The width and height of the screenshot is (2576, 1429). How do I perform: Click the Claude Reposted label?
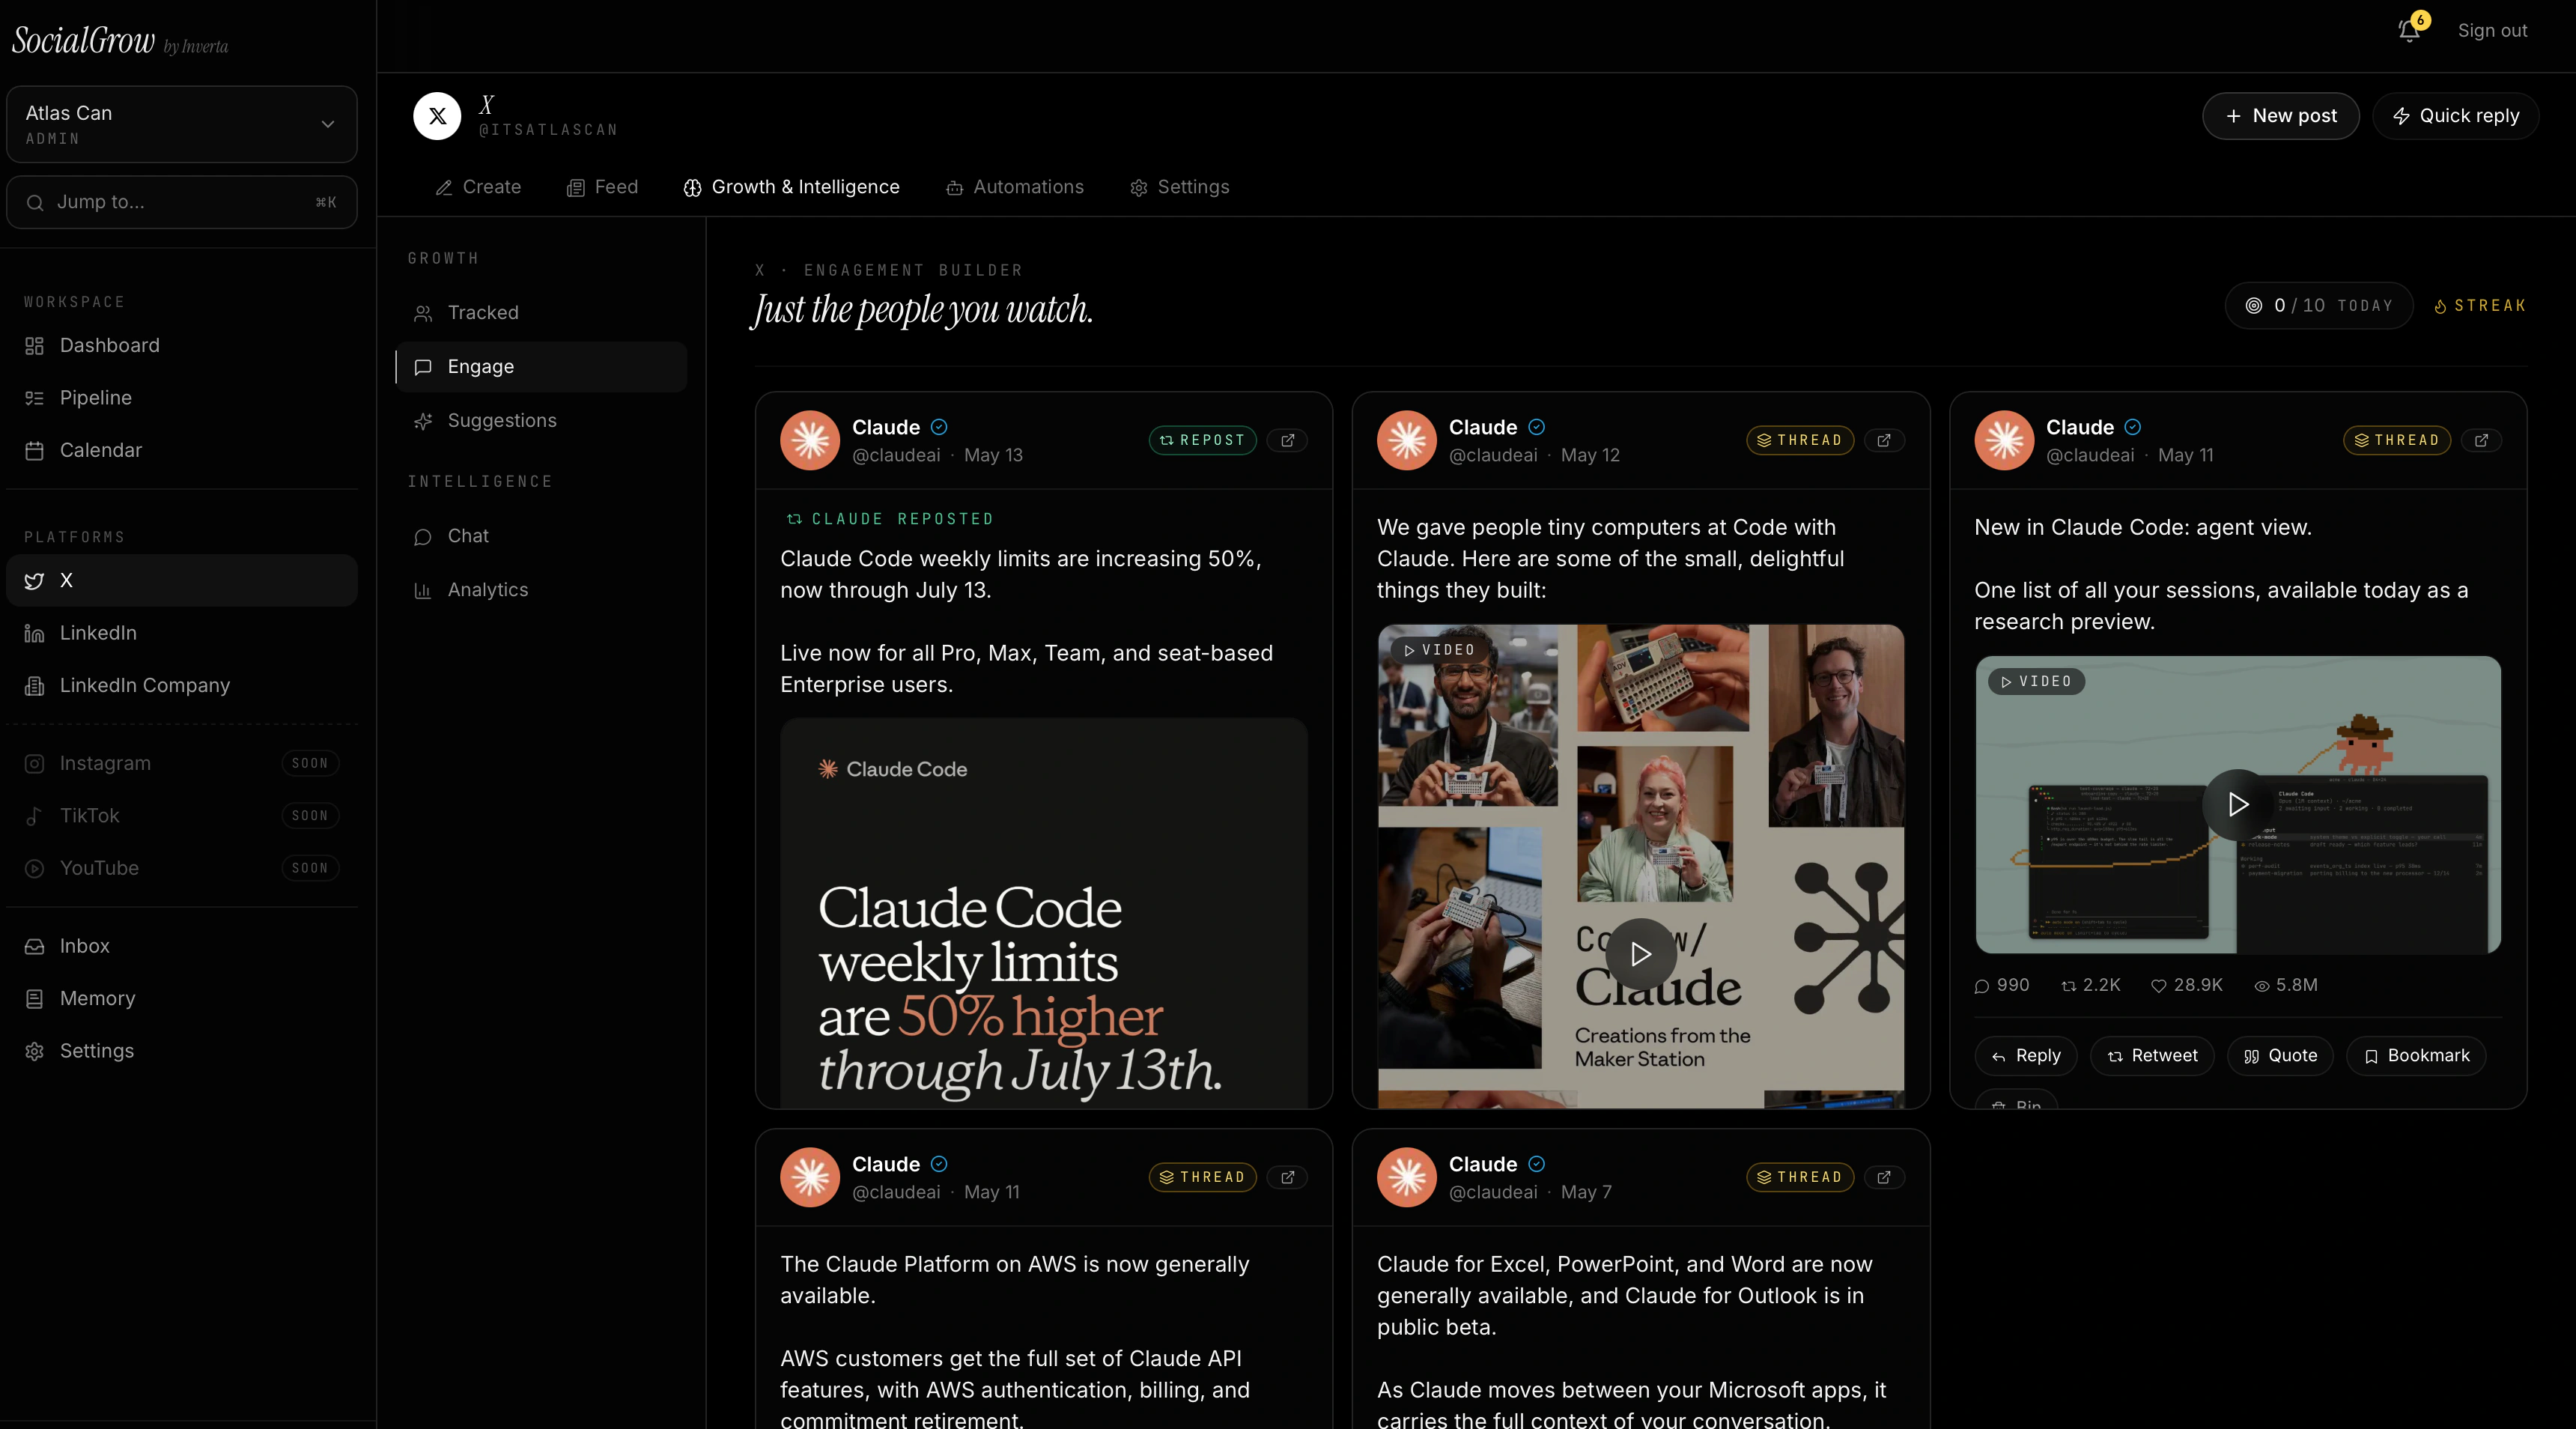(x=890, y=519)
